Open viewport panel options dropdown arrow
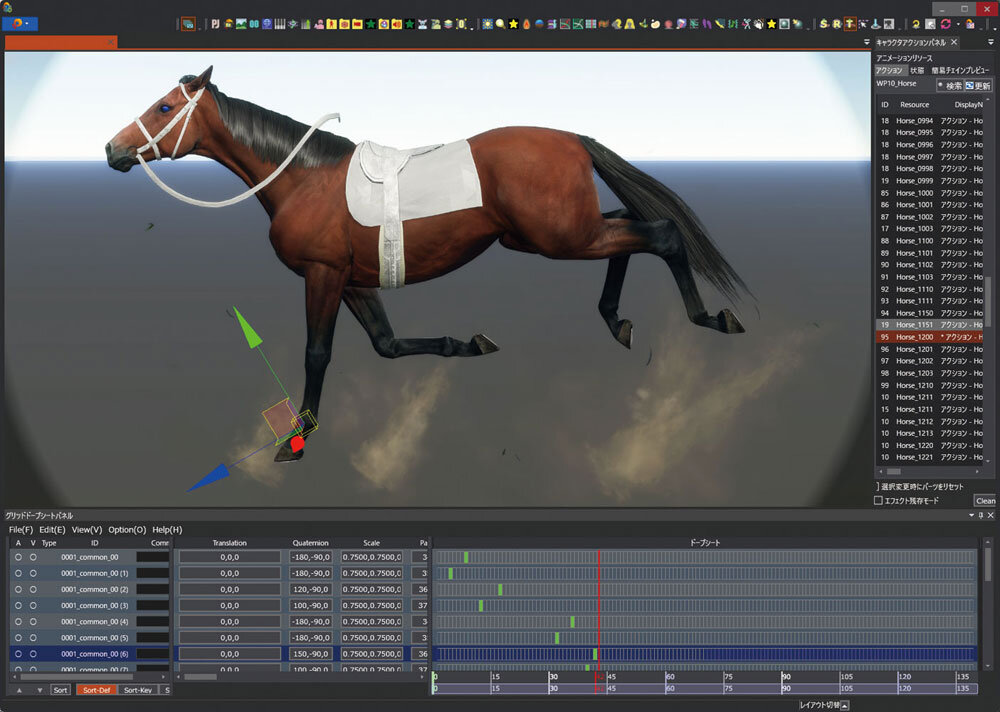The image size is (1000, 712). tap(866, 42)
